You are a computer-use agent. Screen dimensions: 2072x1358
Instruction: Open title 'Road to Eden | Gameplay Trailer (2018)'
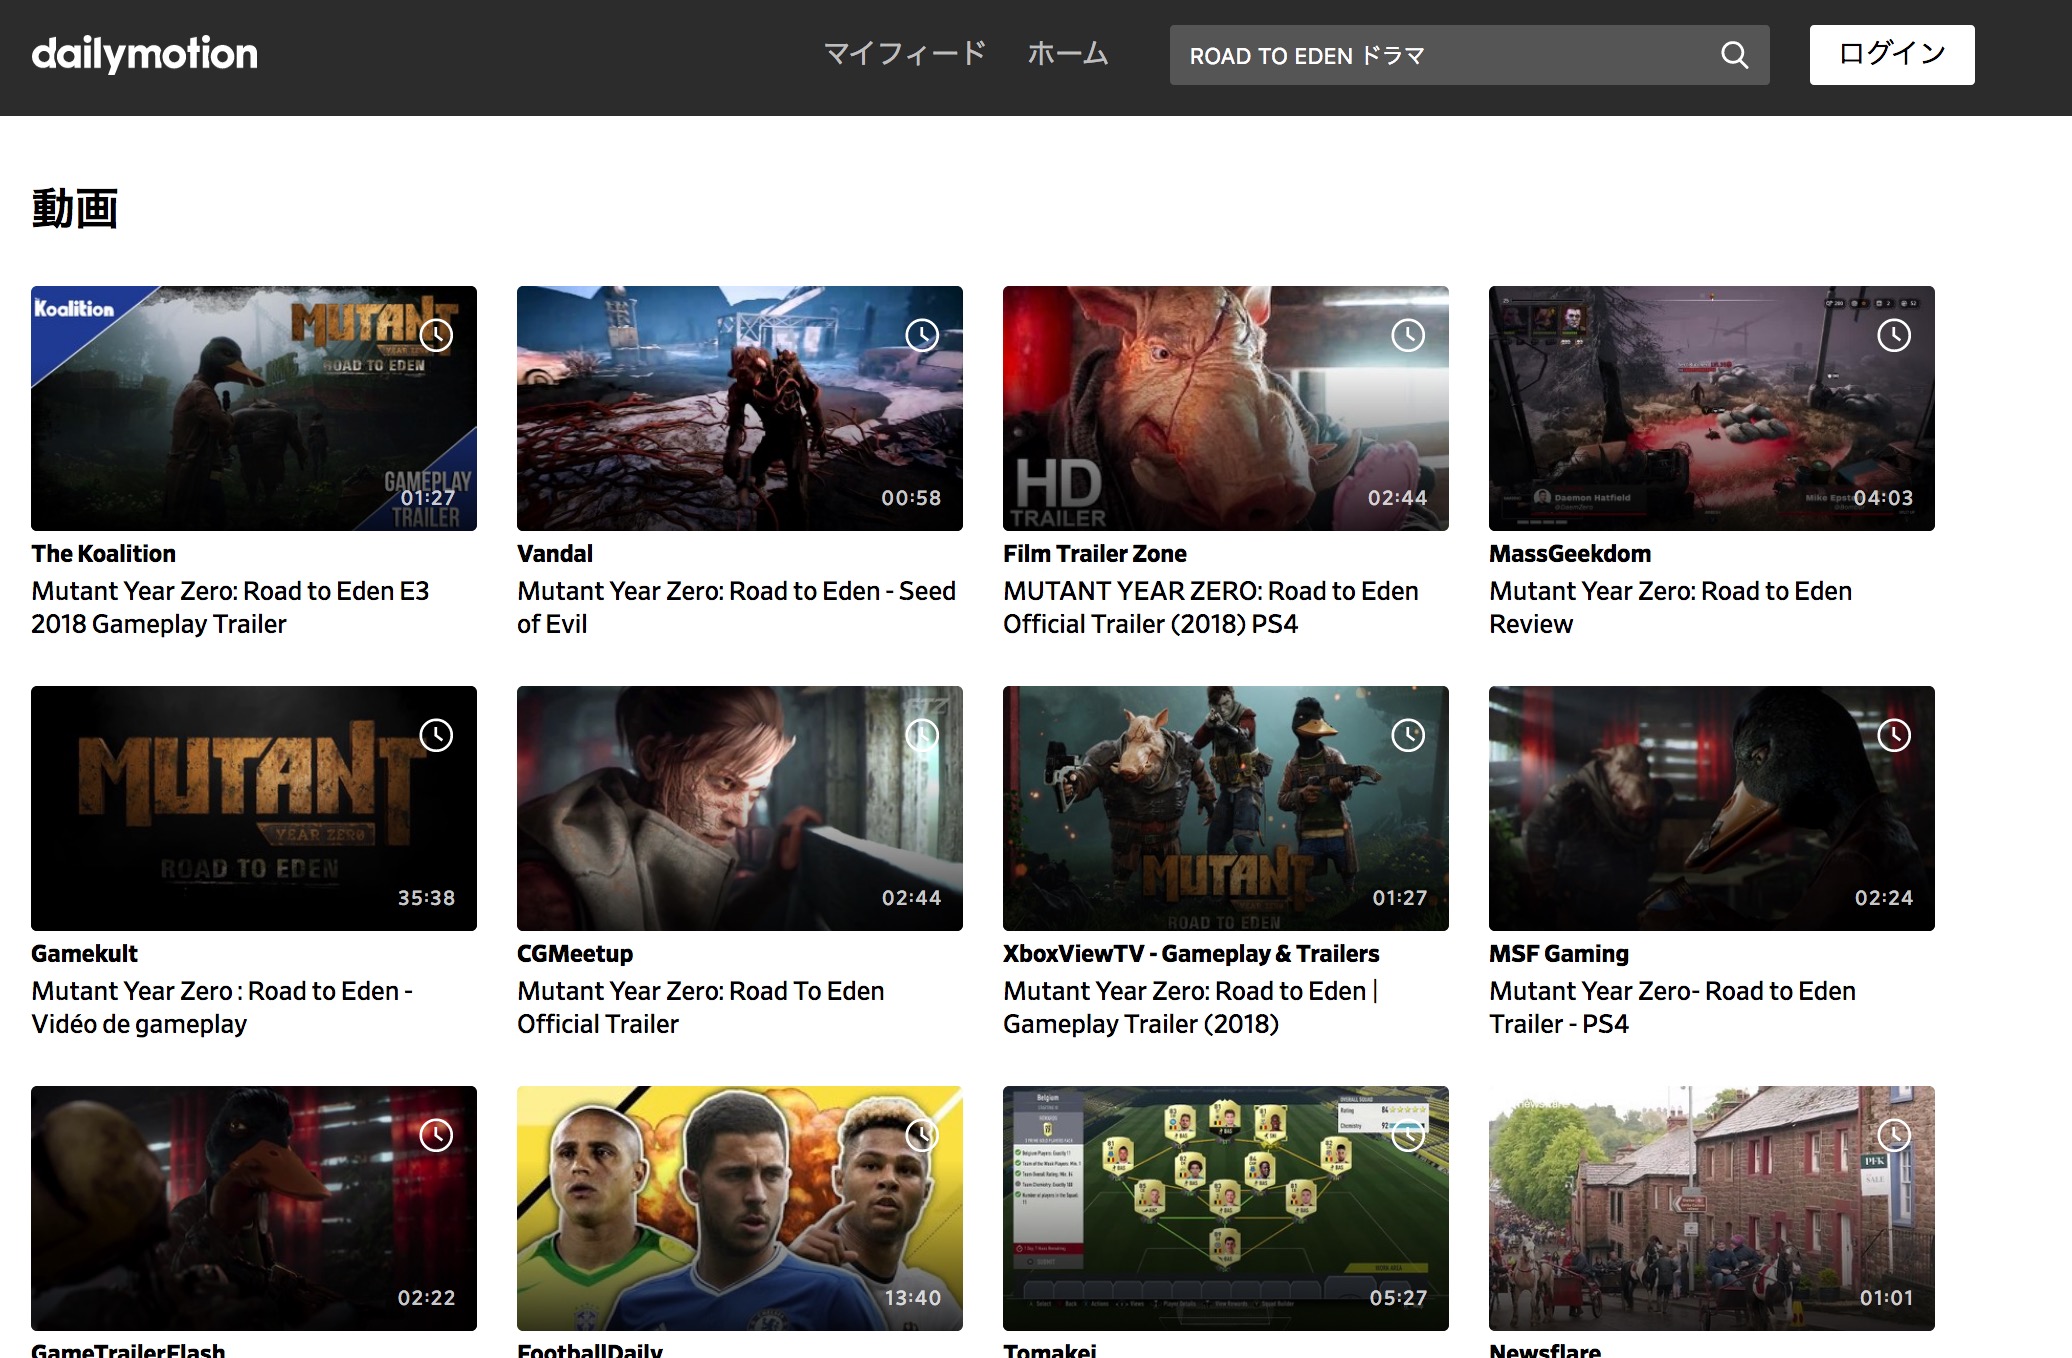[1190, 1007]
